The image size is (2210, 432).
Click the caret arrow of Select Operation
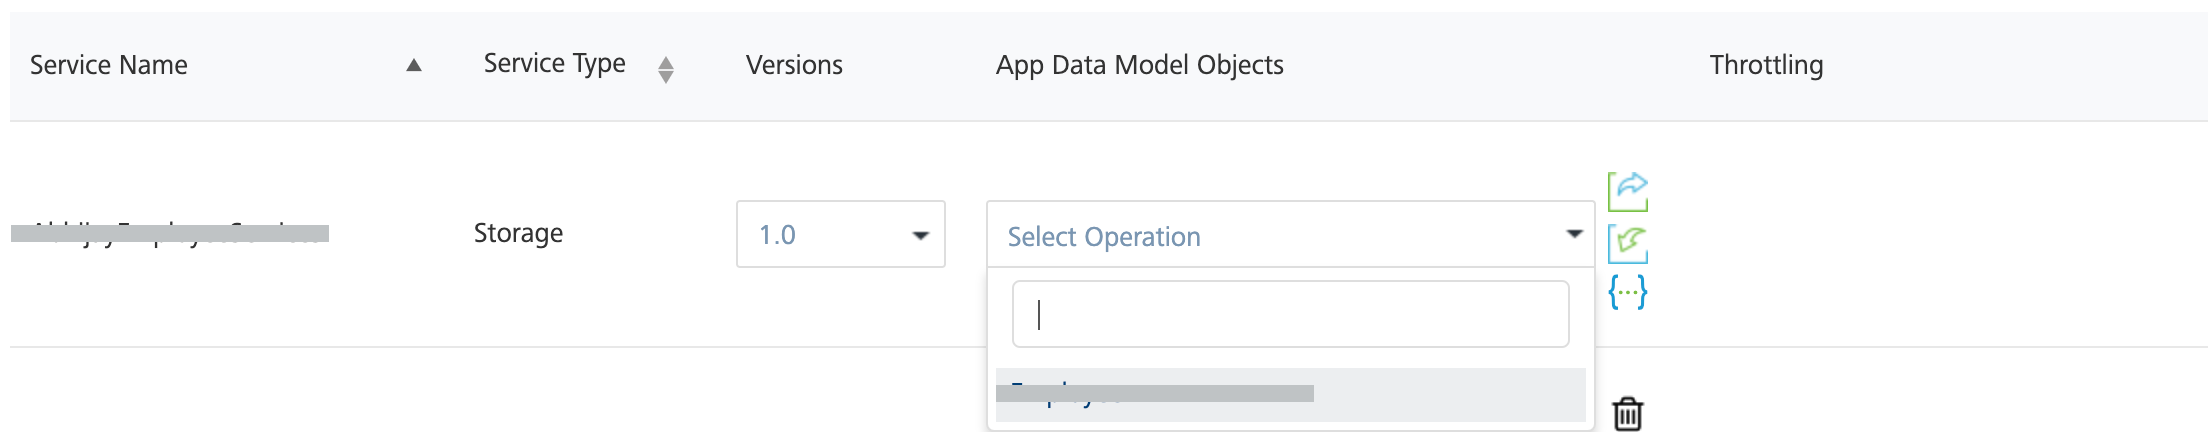tap(1574, 234)
